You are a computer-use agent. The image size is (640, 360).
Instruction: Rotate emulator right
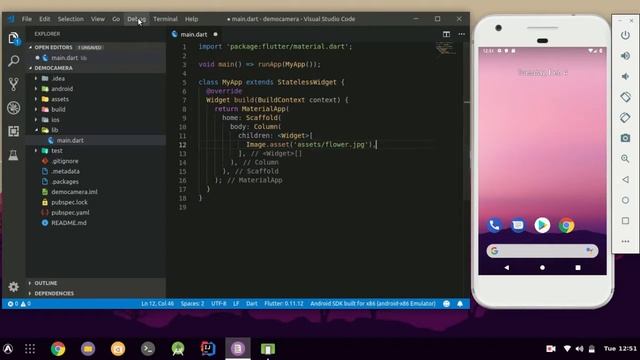tap(625, 118)
